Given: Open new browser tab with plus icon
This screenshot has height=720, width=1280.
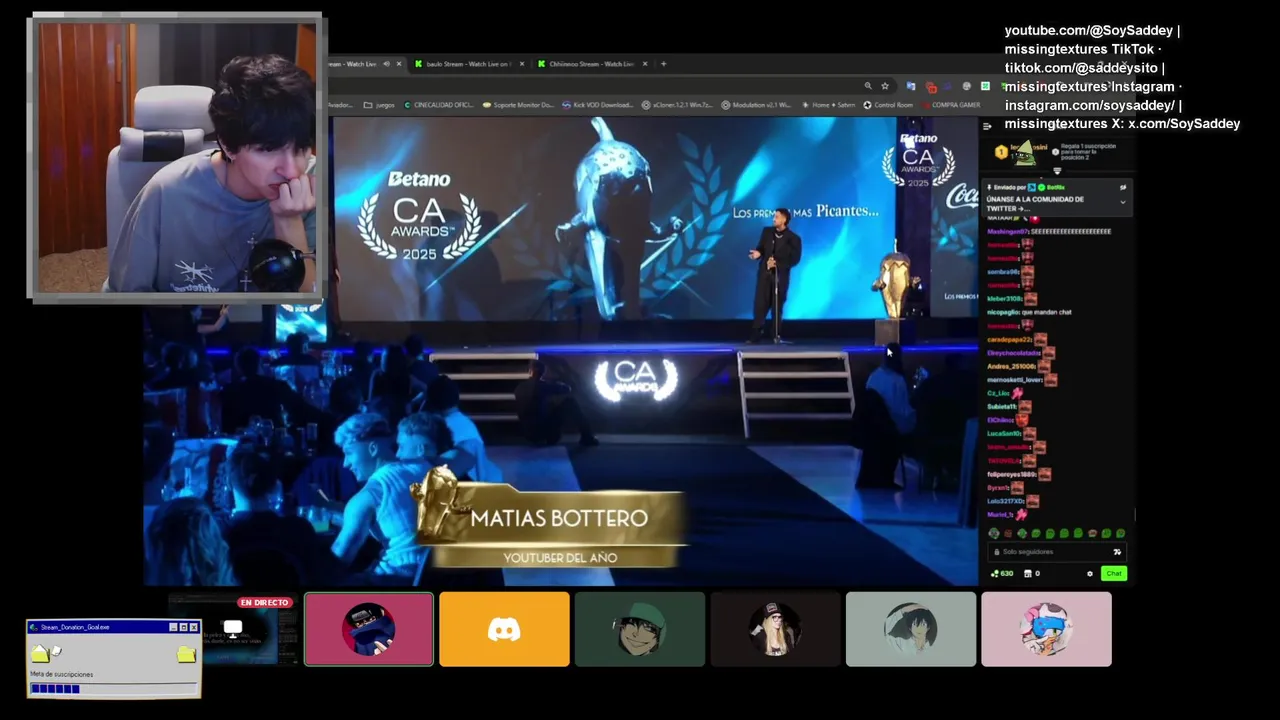Looking at the screenshot, I should click(664, 64).
